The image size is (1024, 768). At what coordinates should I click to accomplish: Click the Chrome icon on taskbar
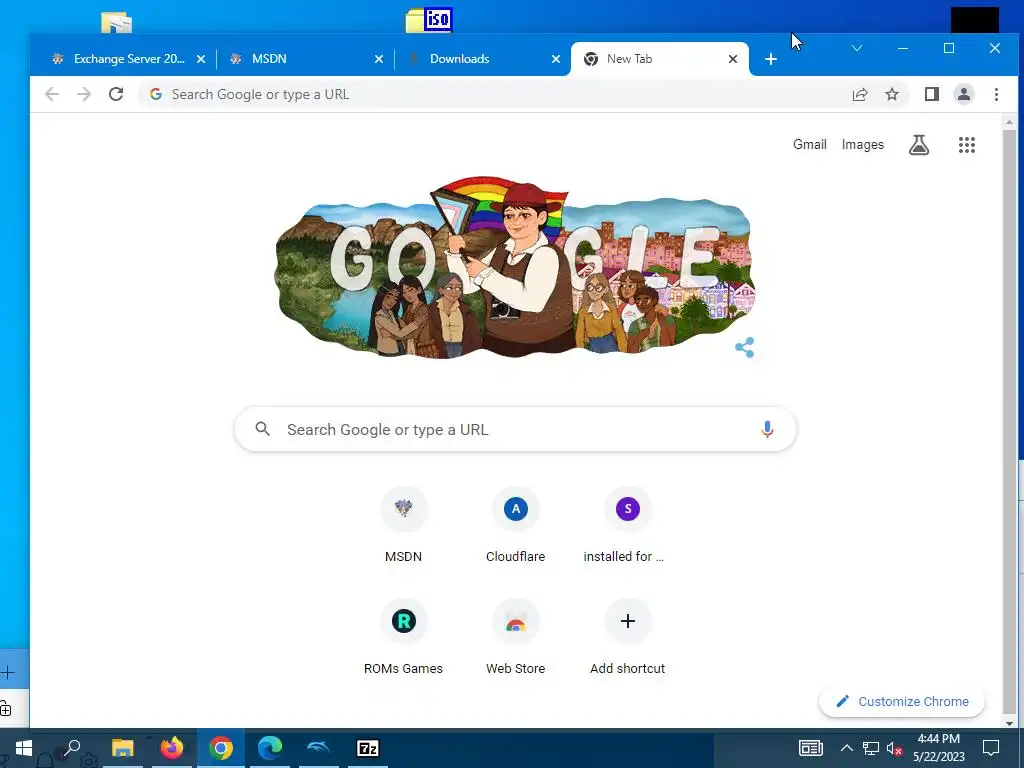click(x=221, y=748)
